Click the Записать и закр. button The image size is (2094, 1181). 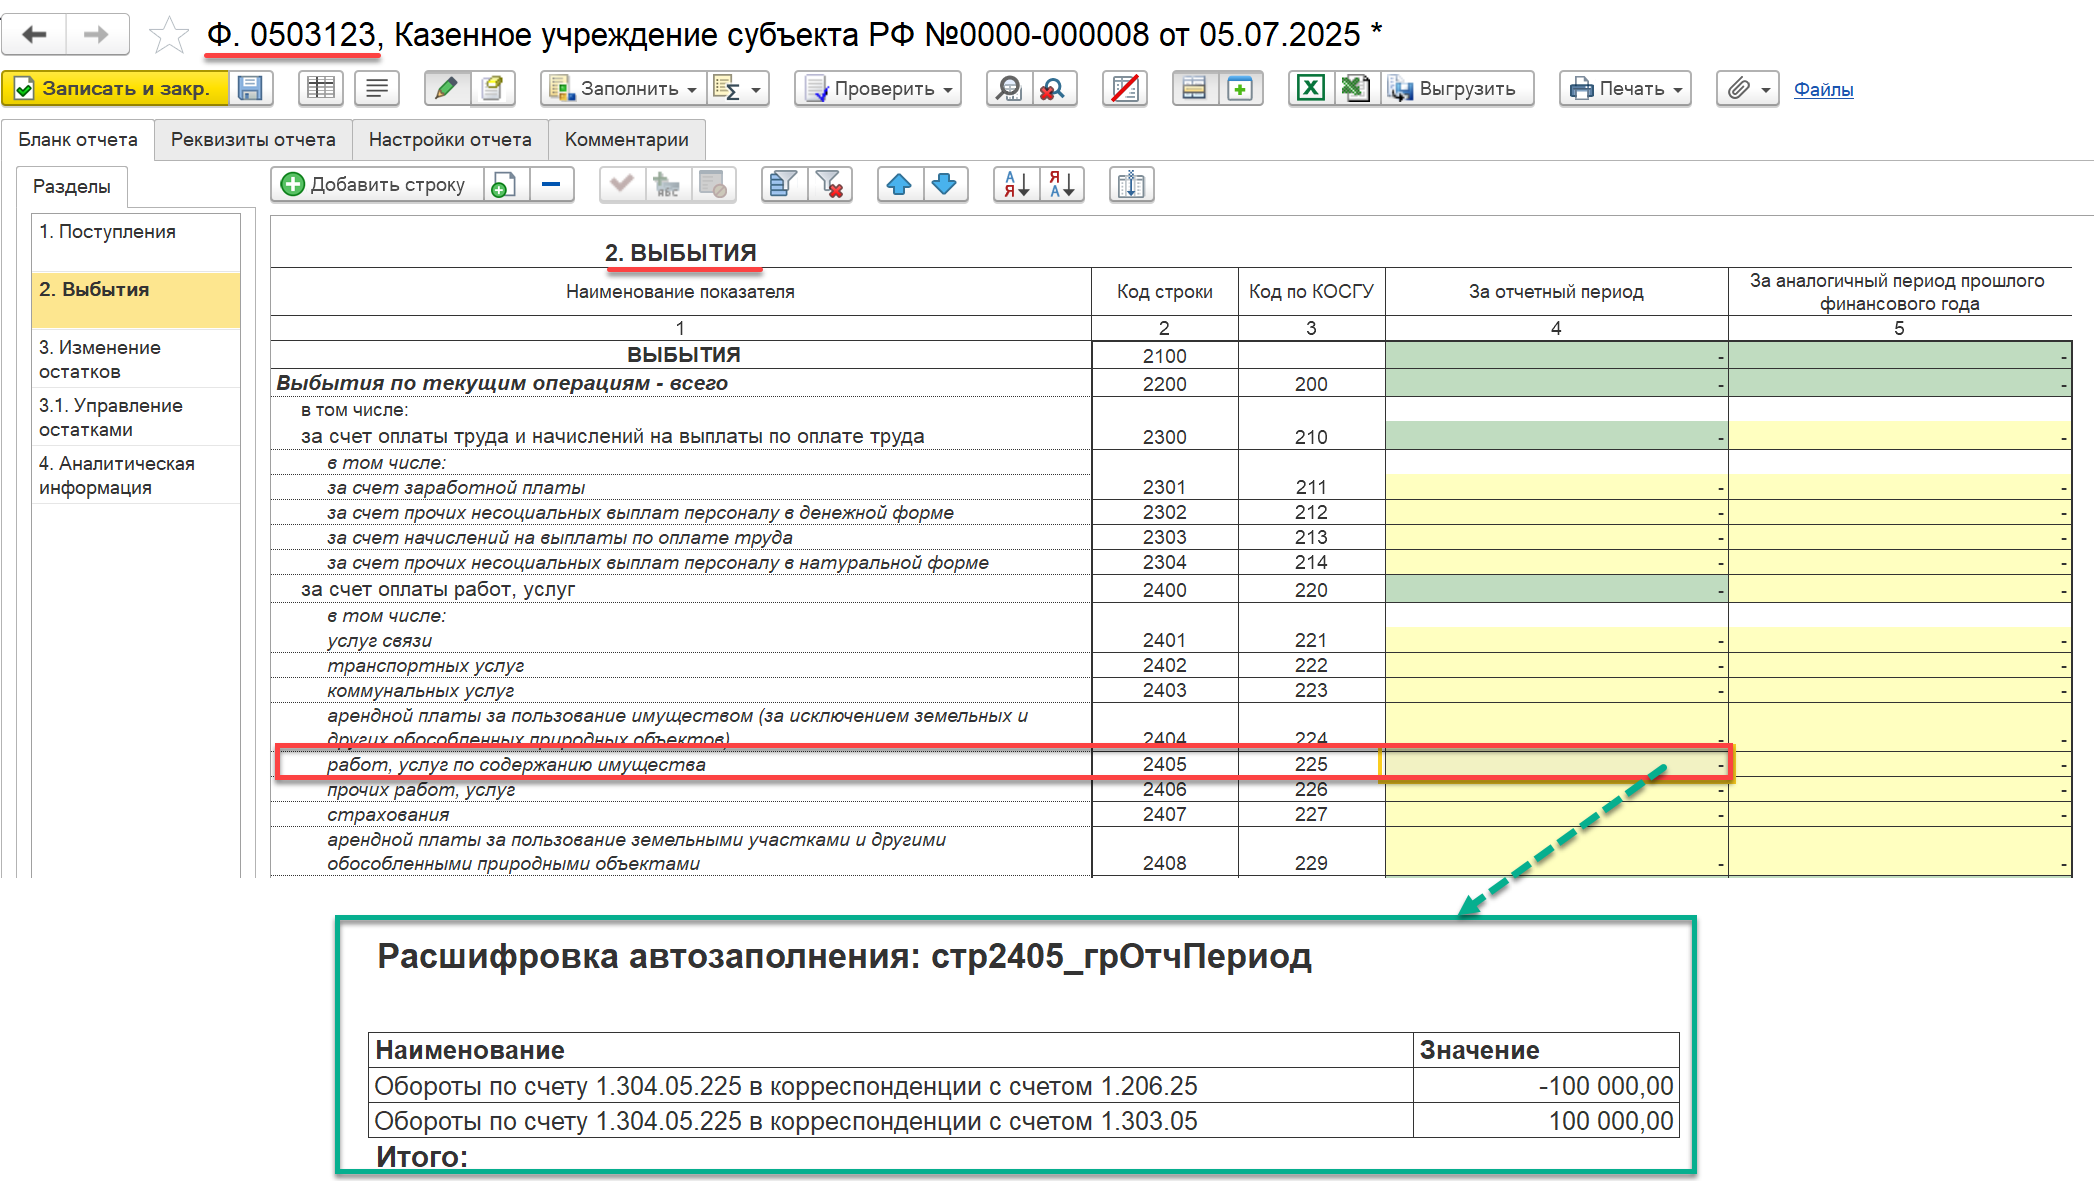[x=115, y=88]
